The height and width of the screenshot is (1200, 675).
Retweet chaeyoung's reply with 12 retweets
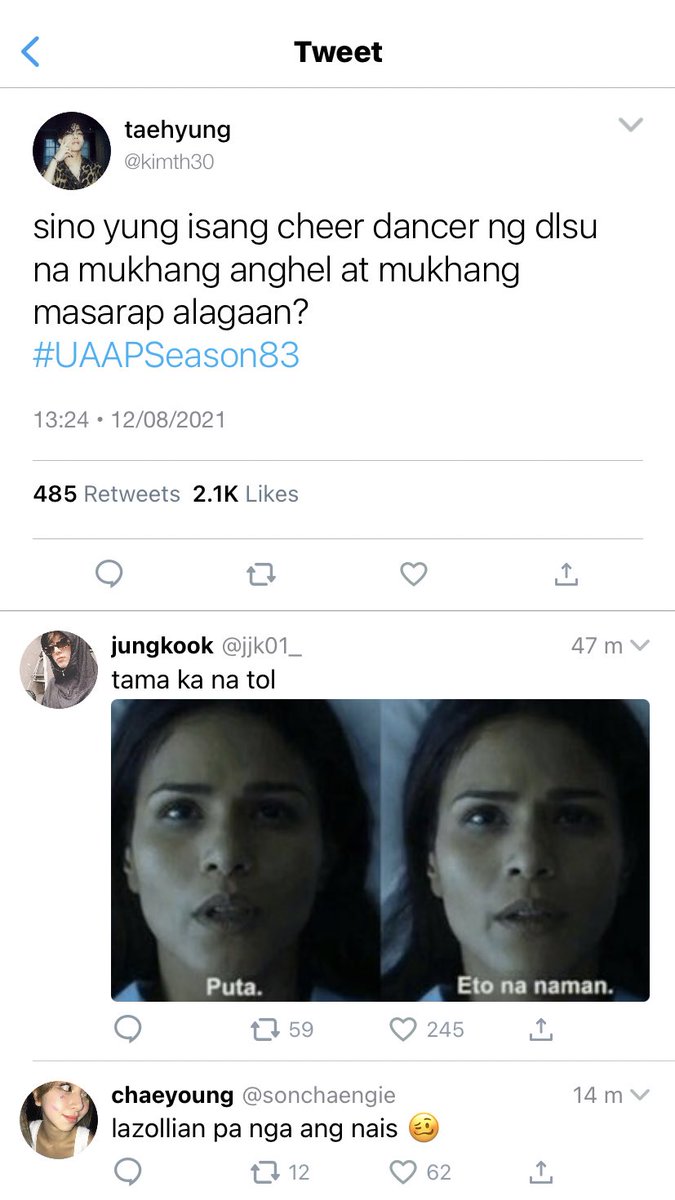280,1171
